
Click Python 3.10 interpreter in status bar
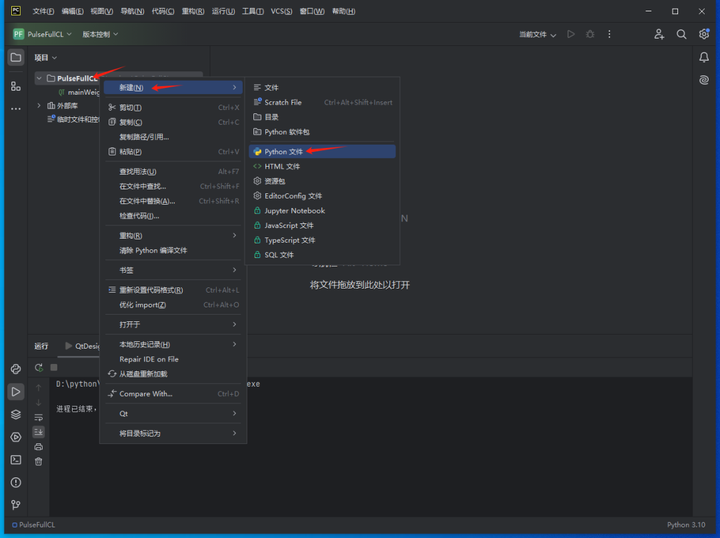(686, 525)
